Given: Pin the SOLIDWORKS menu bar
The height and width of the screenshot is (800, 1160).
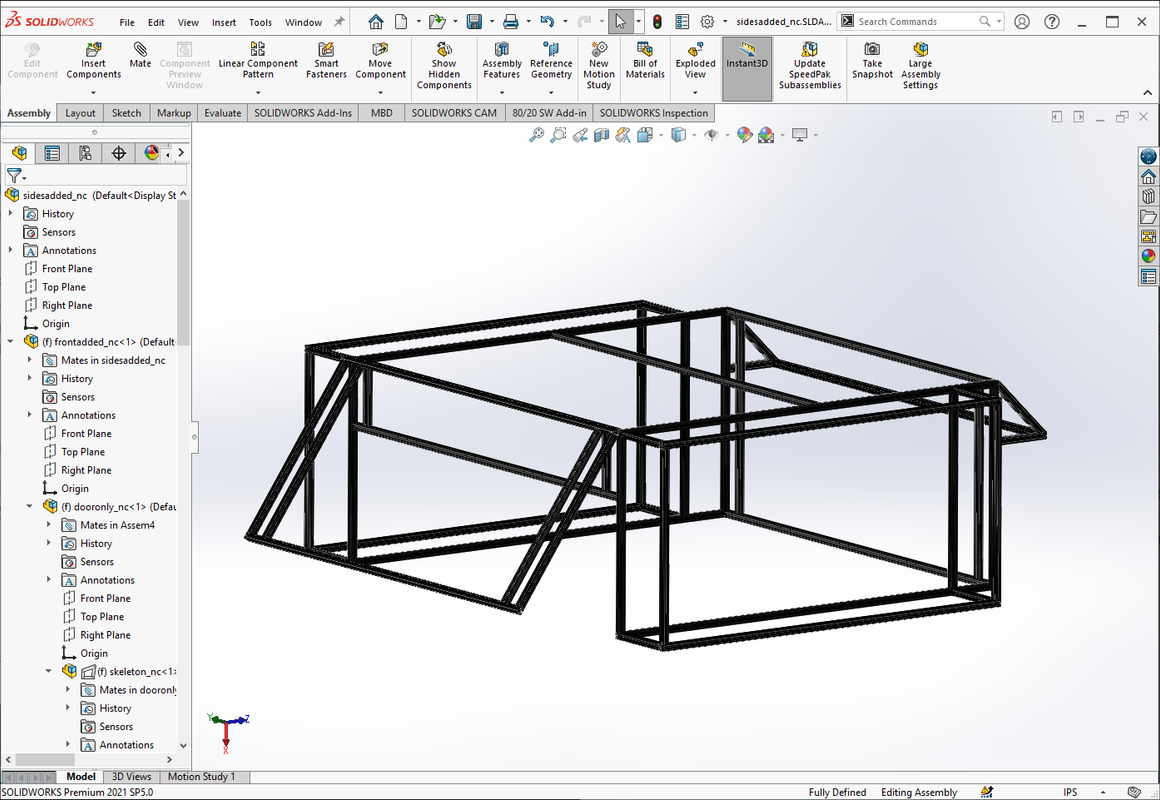Looking at the screenshot, I should (339, 21).
